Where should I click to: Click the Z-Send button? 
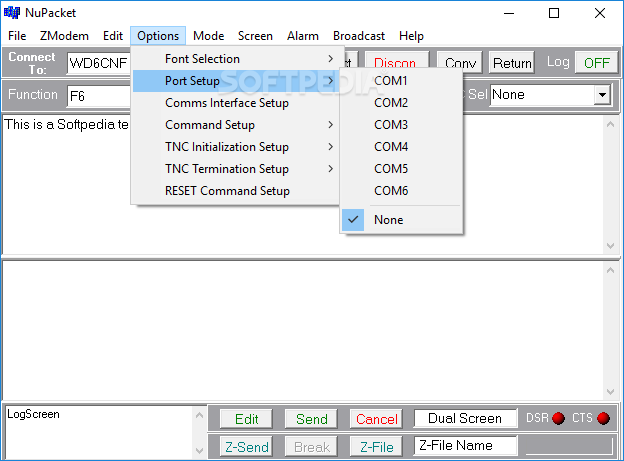click(x=246, y=447)
